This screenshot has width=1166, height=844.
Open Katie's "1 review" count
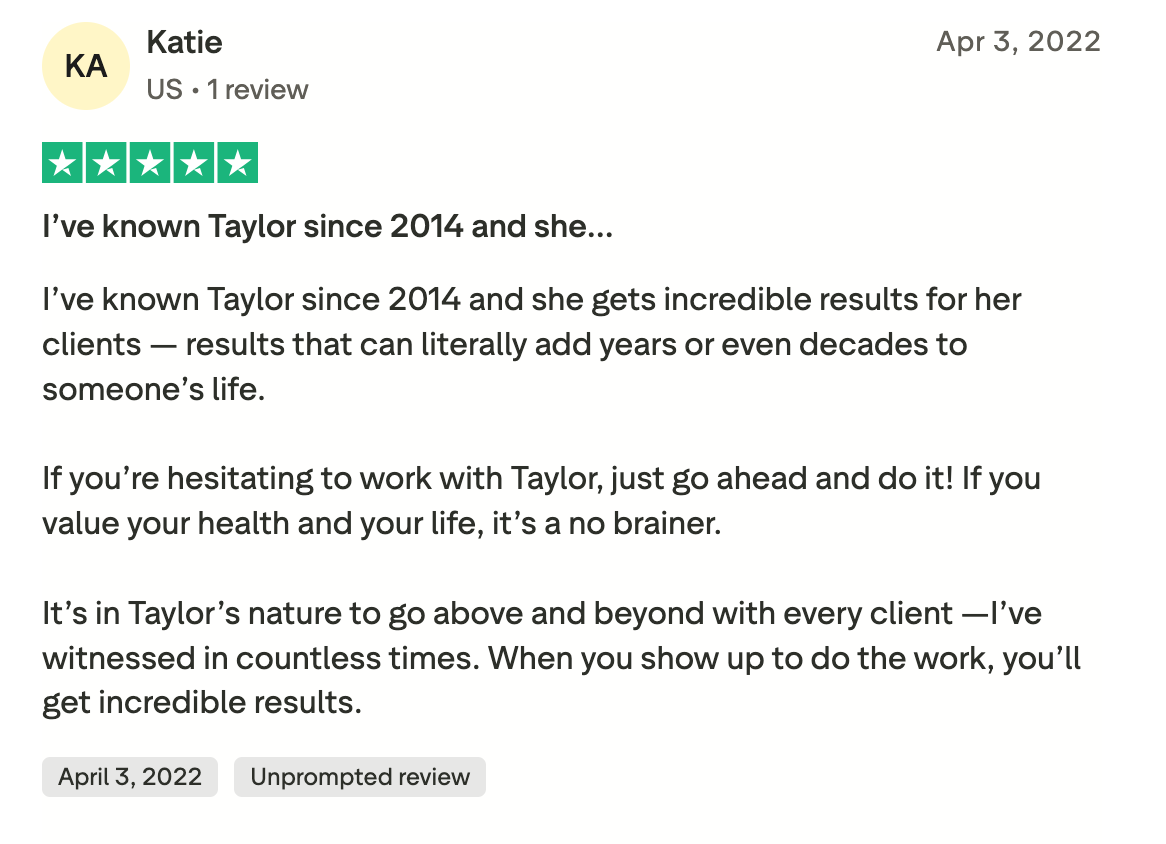coord(257,90)
